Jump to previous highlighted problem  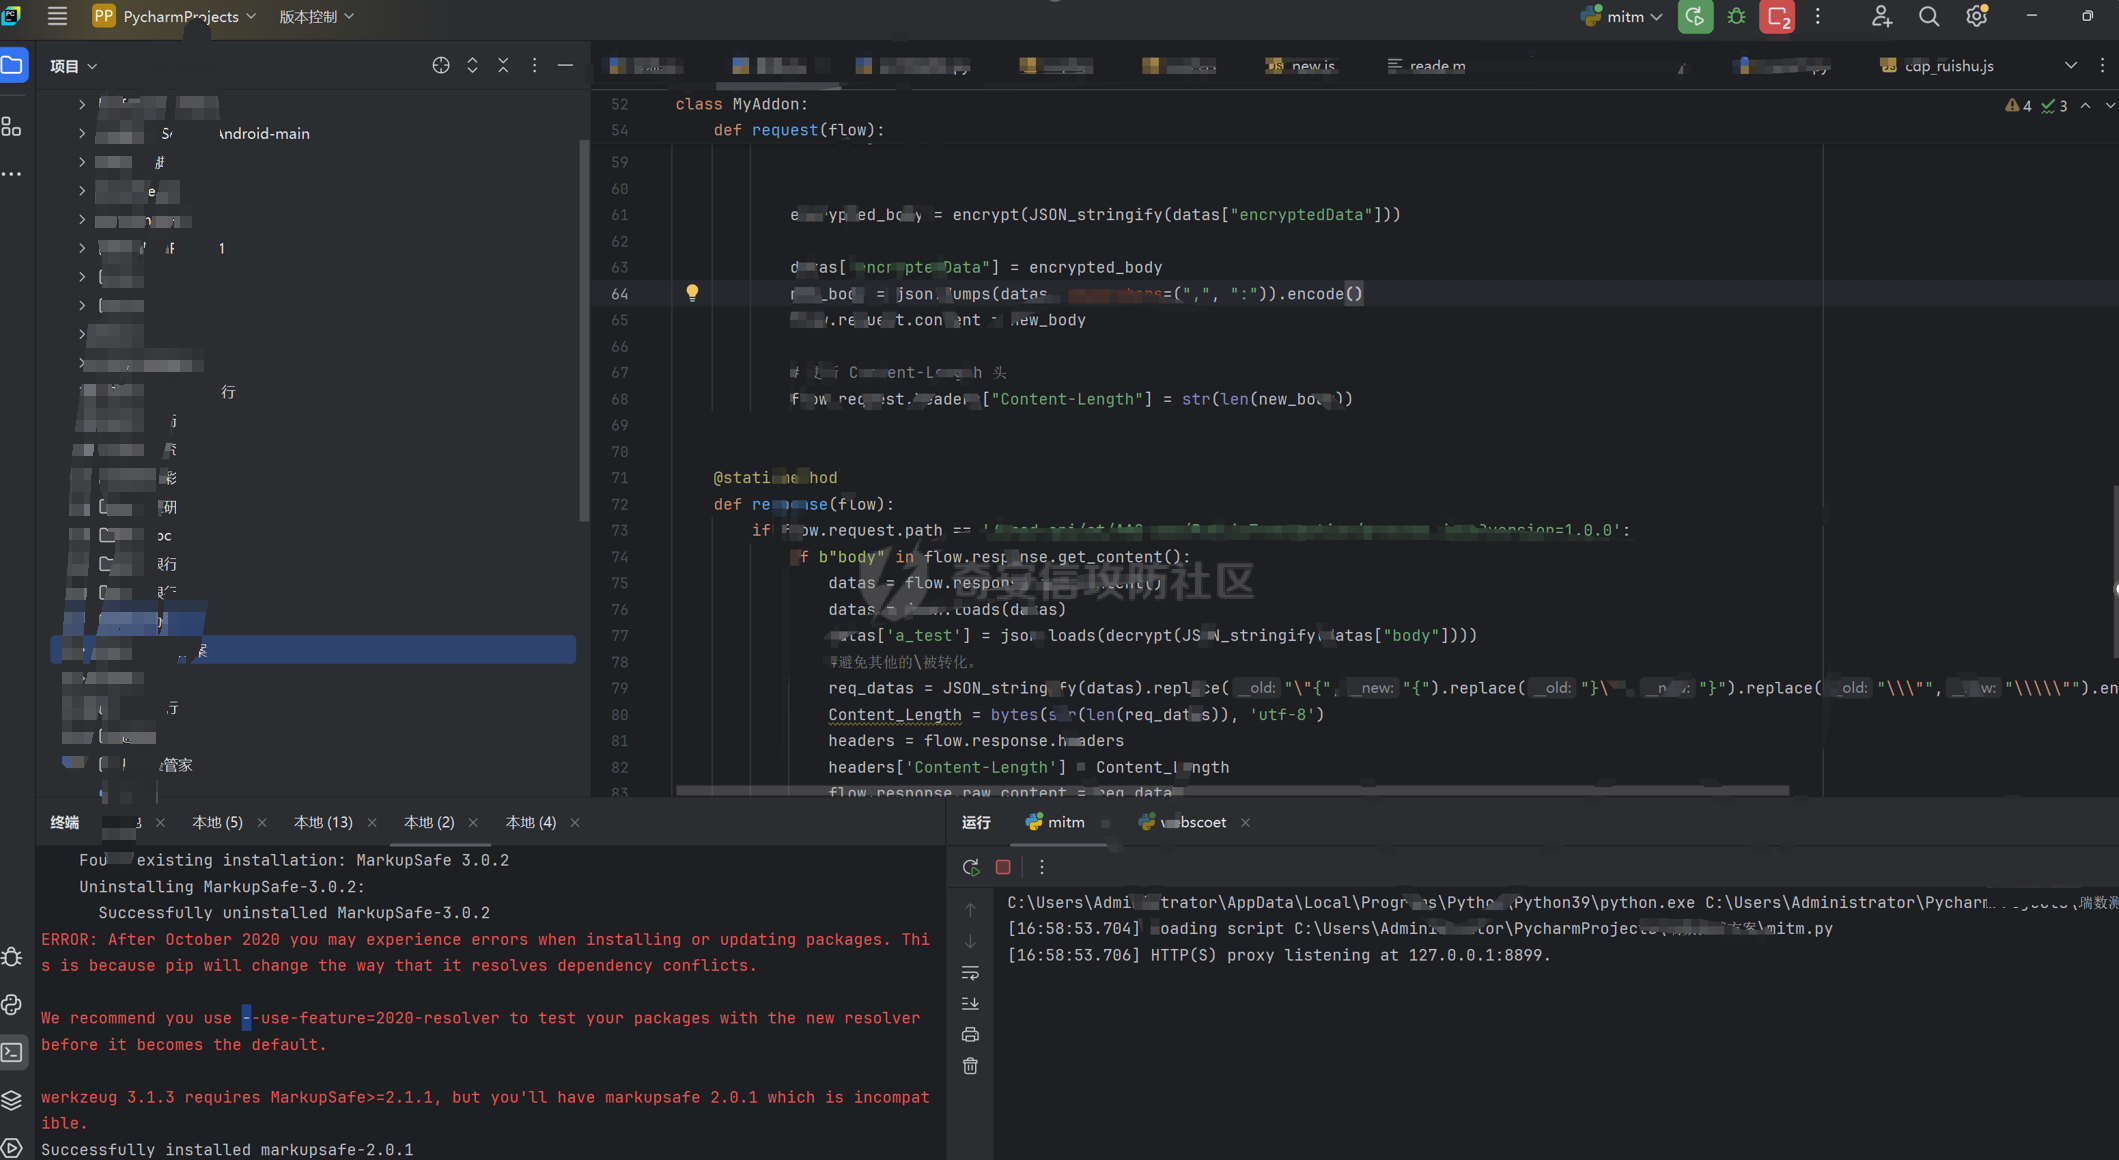click(x=2086, y=106)
